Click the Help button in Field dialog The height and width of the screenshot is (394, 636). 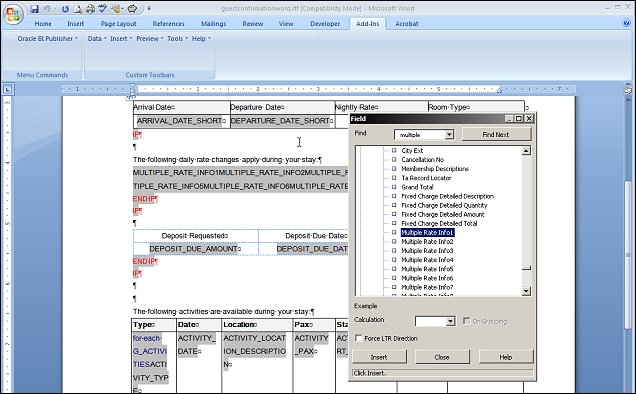[505, 357]
